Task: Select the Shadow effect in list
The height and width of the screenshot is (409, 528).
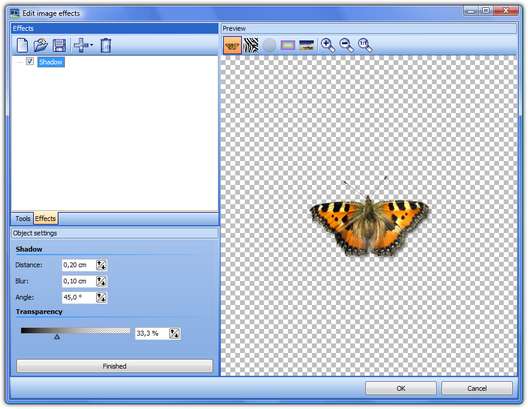Action: (x=51, y=62)
